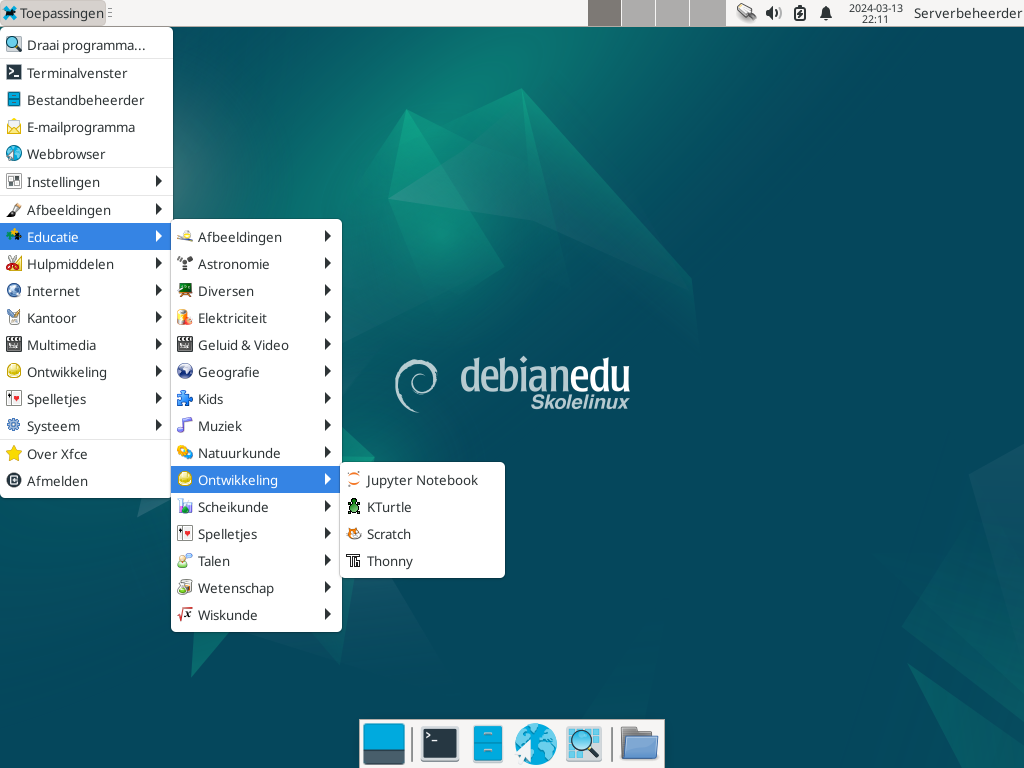Open E-mailprogramma entry
Viewport: 1024px width, 768px height.
point(86,127)
